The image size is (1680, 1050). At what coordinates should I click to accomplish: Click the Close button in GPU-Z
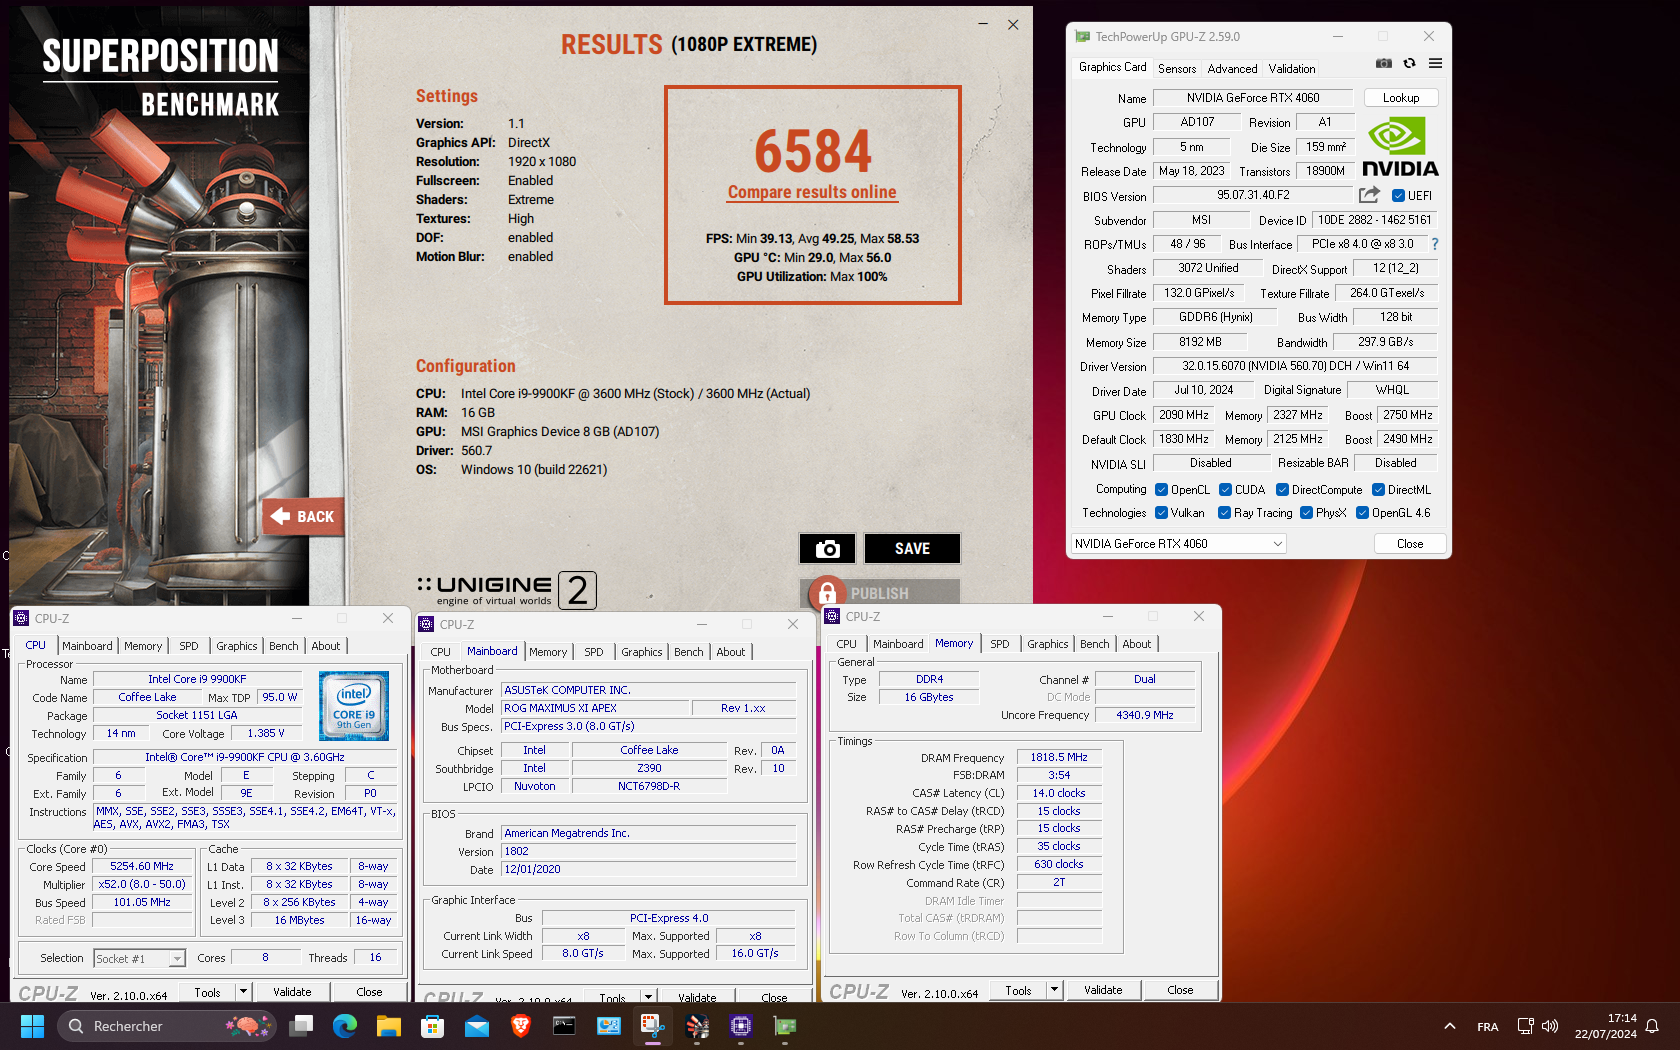pos(1410,544)
